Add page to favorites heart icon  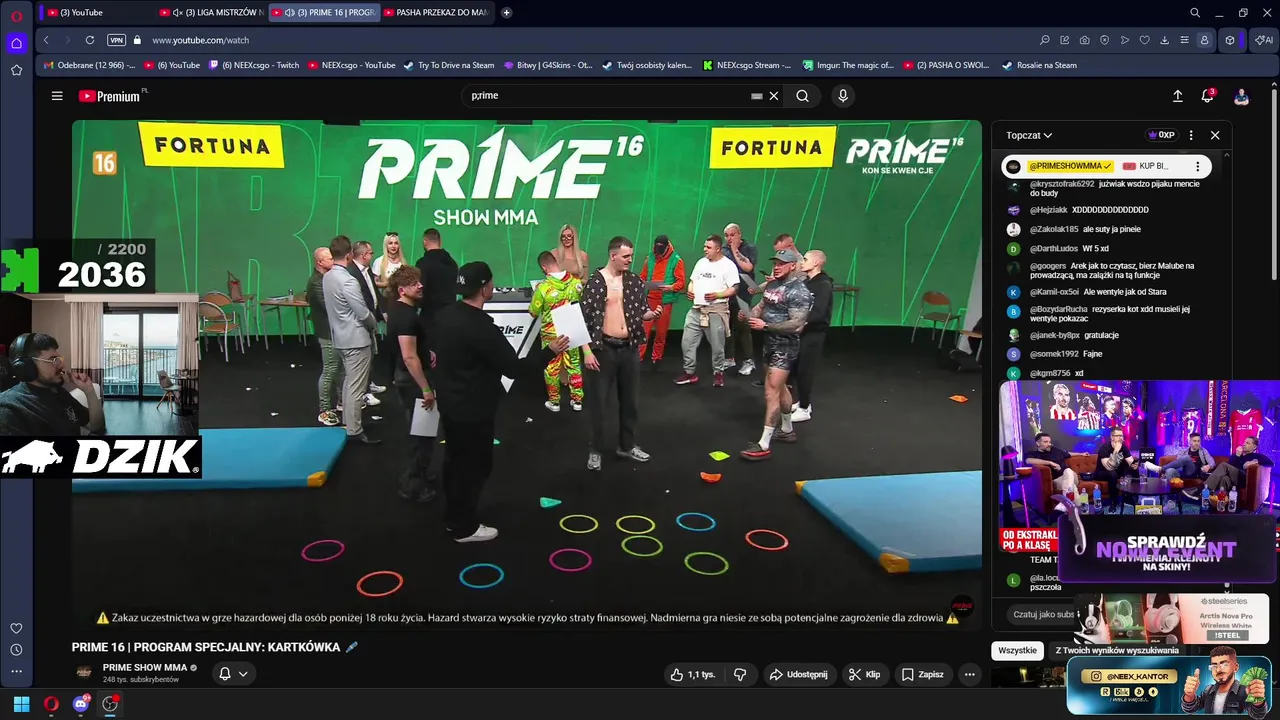(x=1145, y=40)
